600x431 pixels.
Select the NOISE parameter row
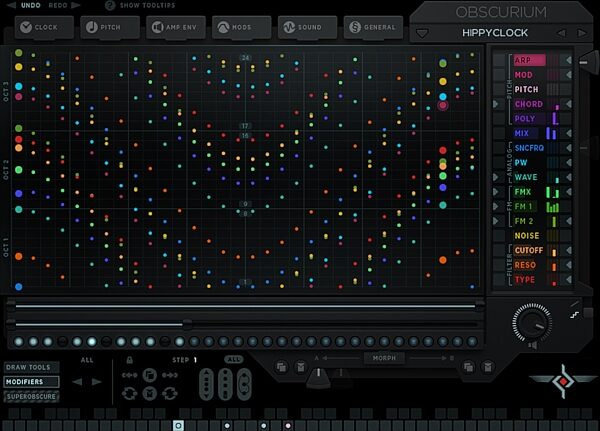pyautogui.click(x=529, y=235)
